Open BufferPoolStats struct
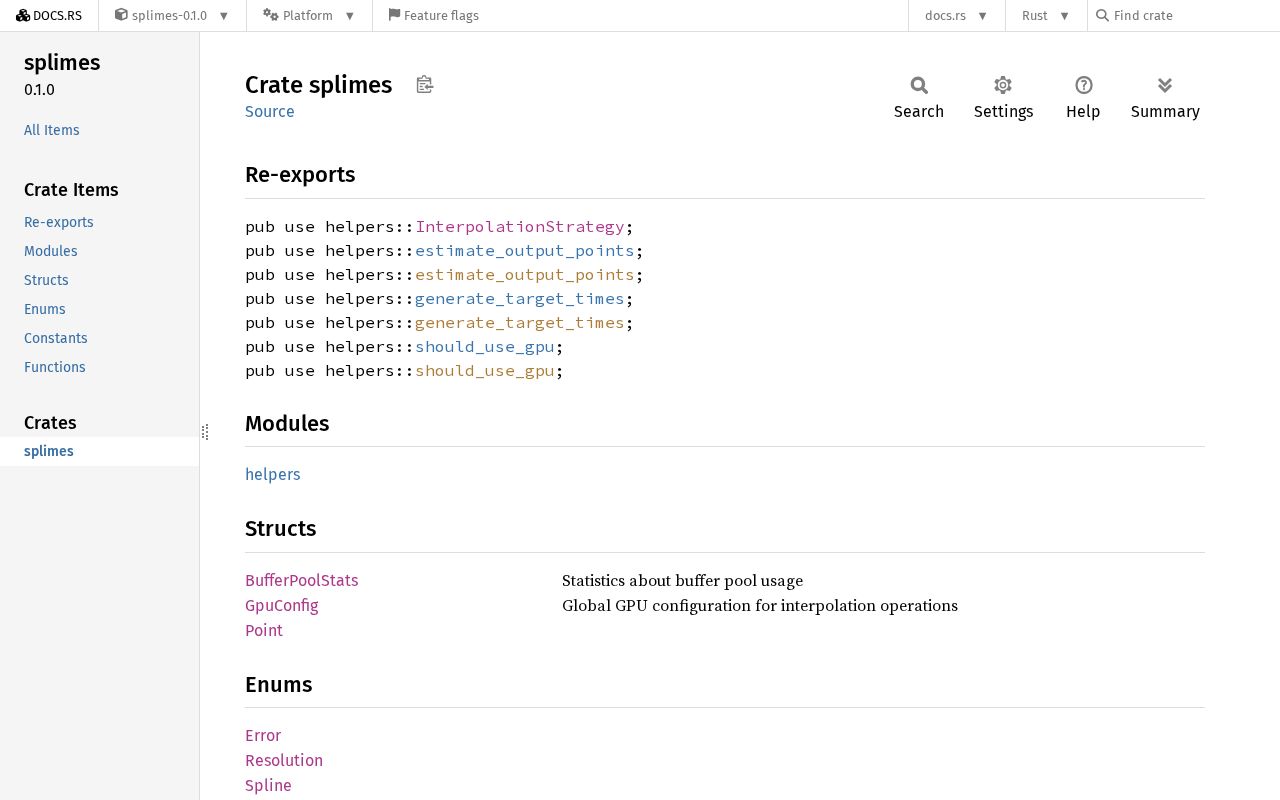This screenshot has width=1280, height=800. click(302, 580)
